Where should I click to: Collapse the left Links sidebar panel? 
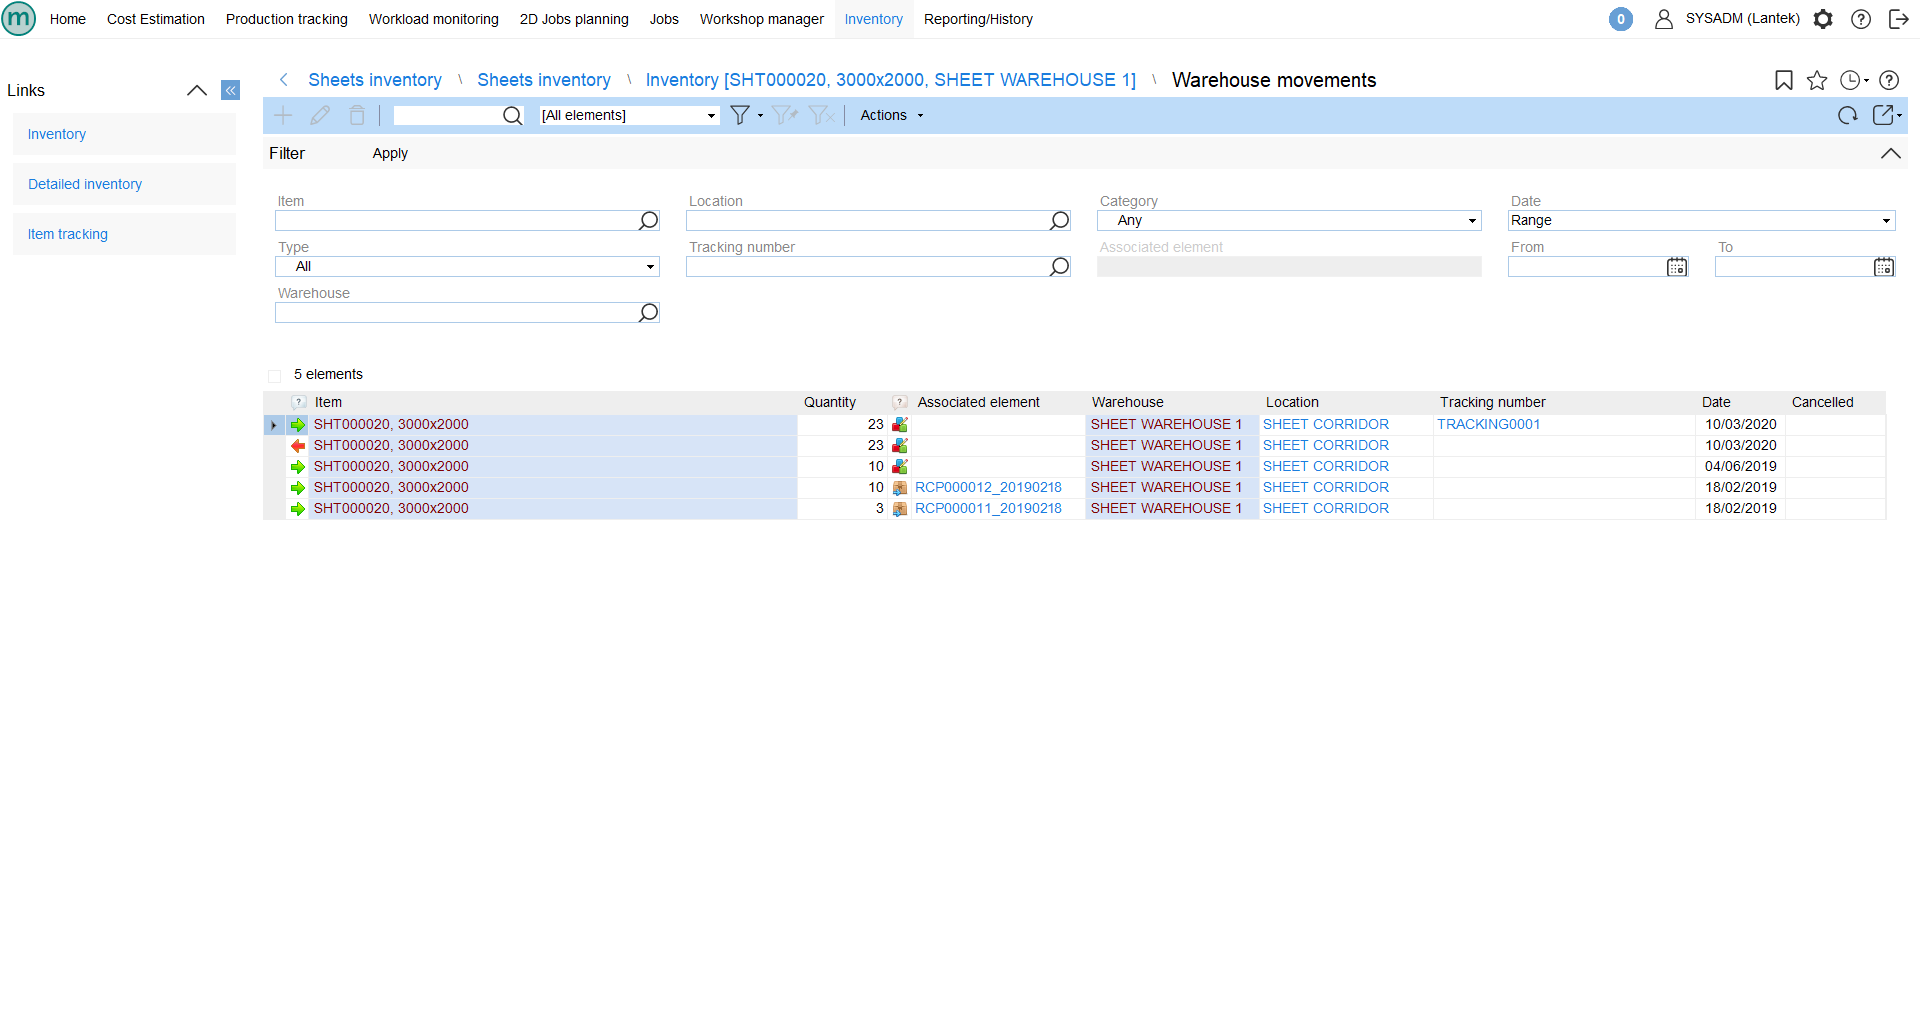[231, 91]
